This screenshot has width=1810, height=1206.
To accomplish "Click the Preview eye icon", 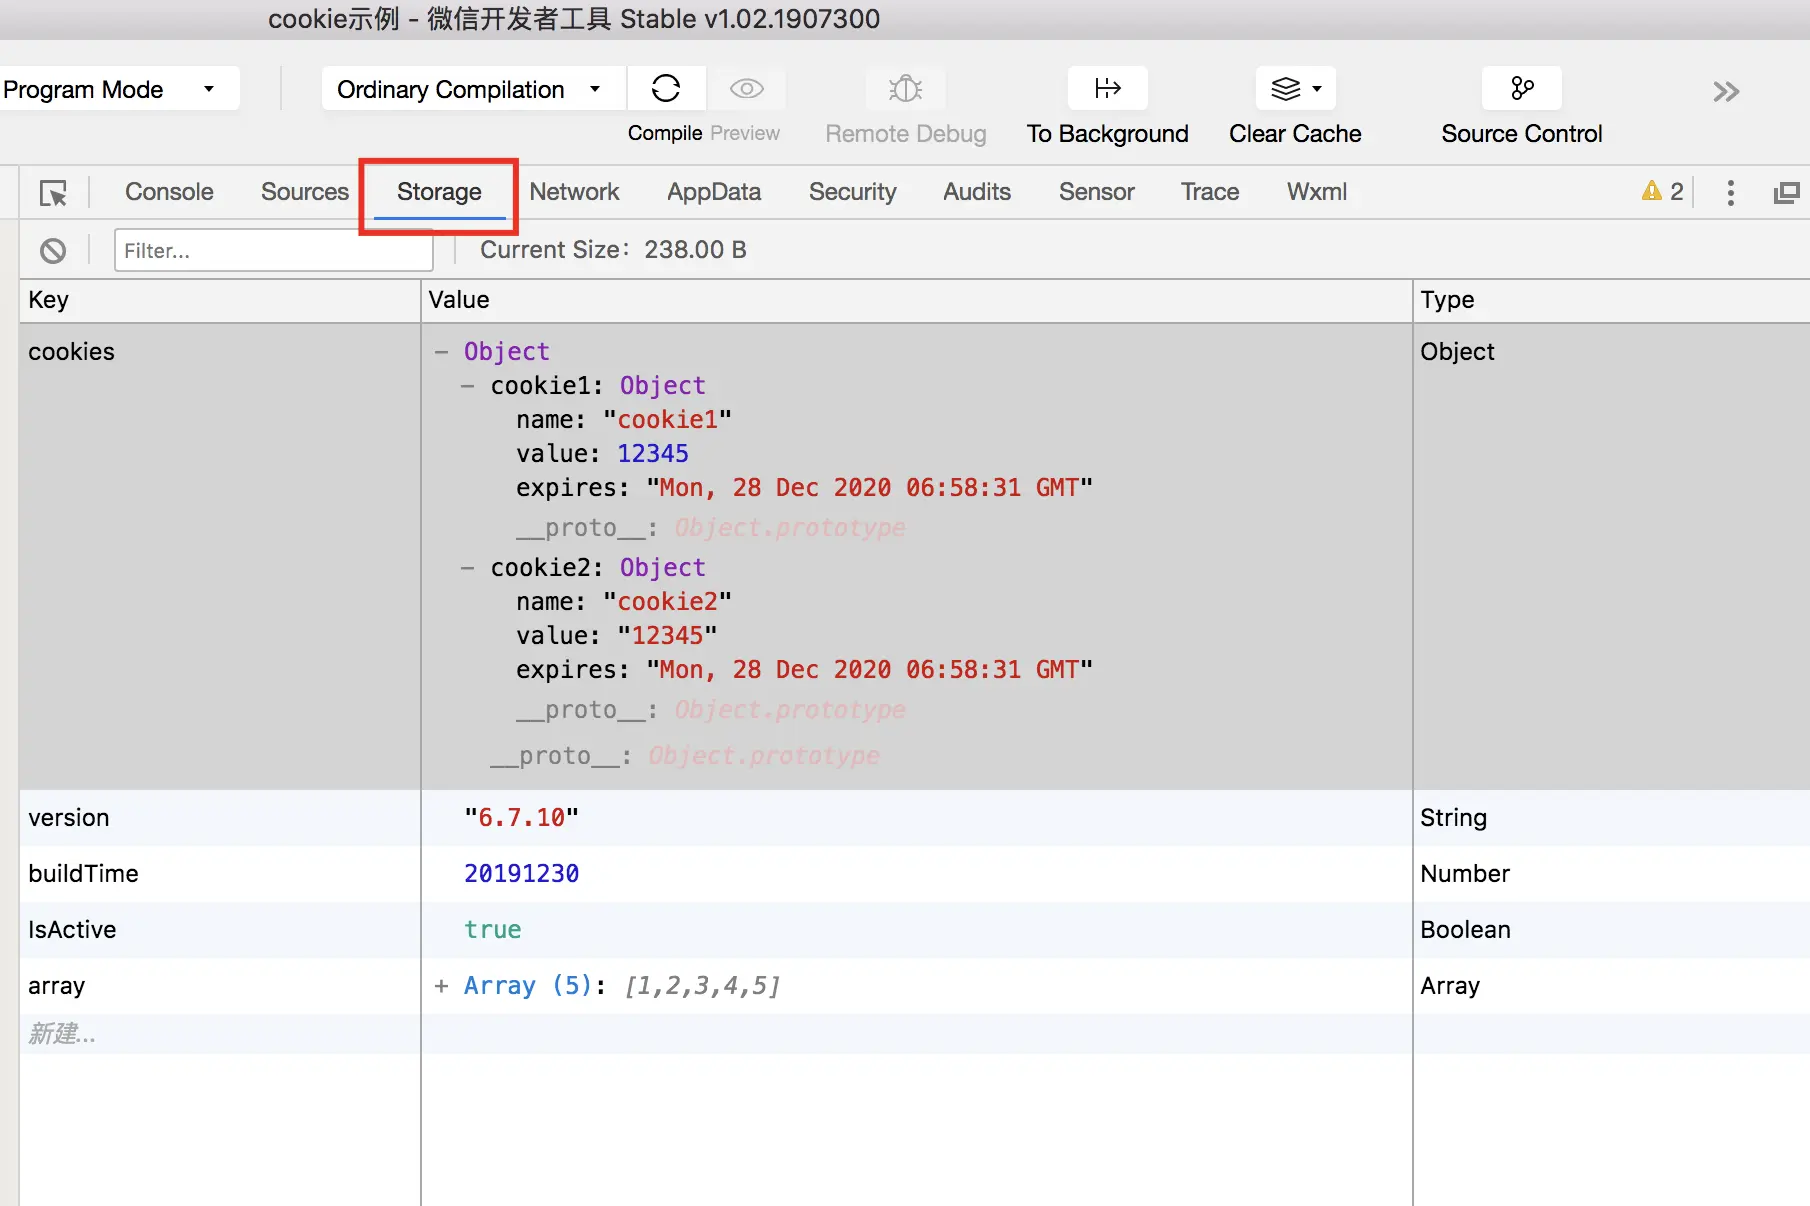I will tap(746, 89).
